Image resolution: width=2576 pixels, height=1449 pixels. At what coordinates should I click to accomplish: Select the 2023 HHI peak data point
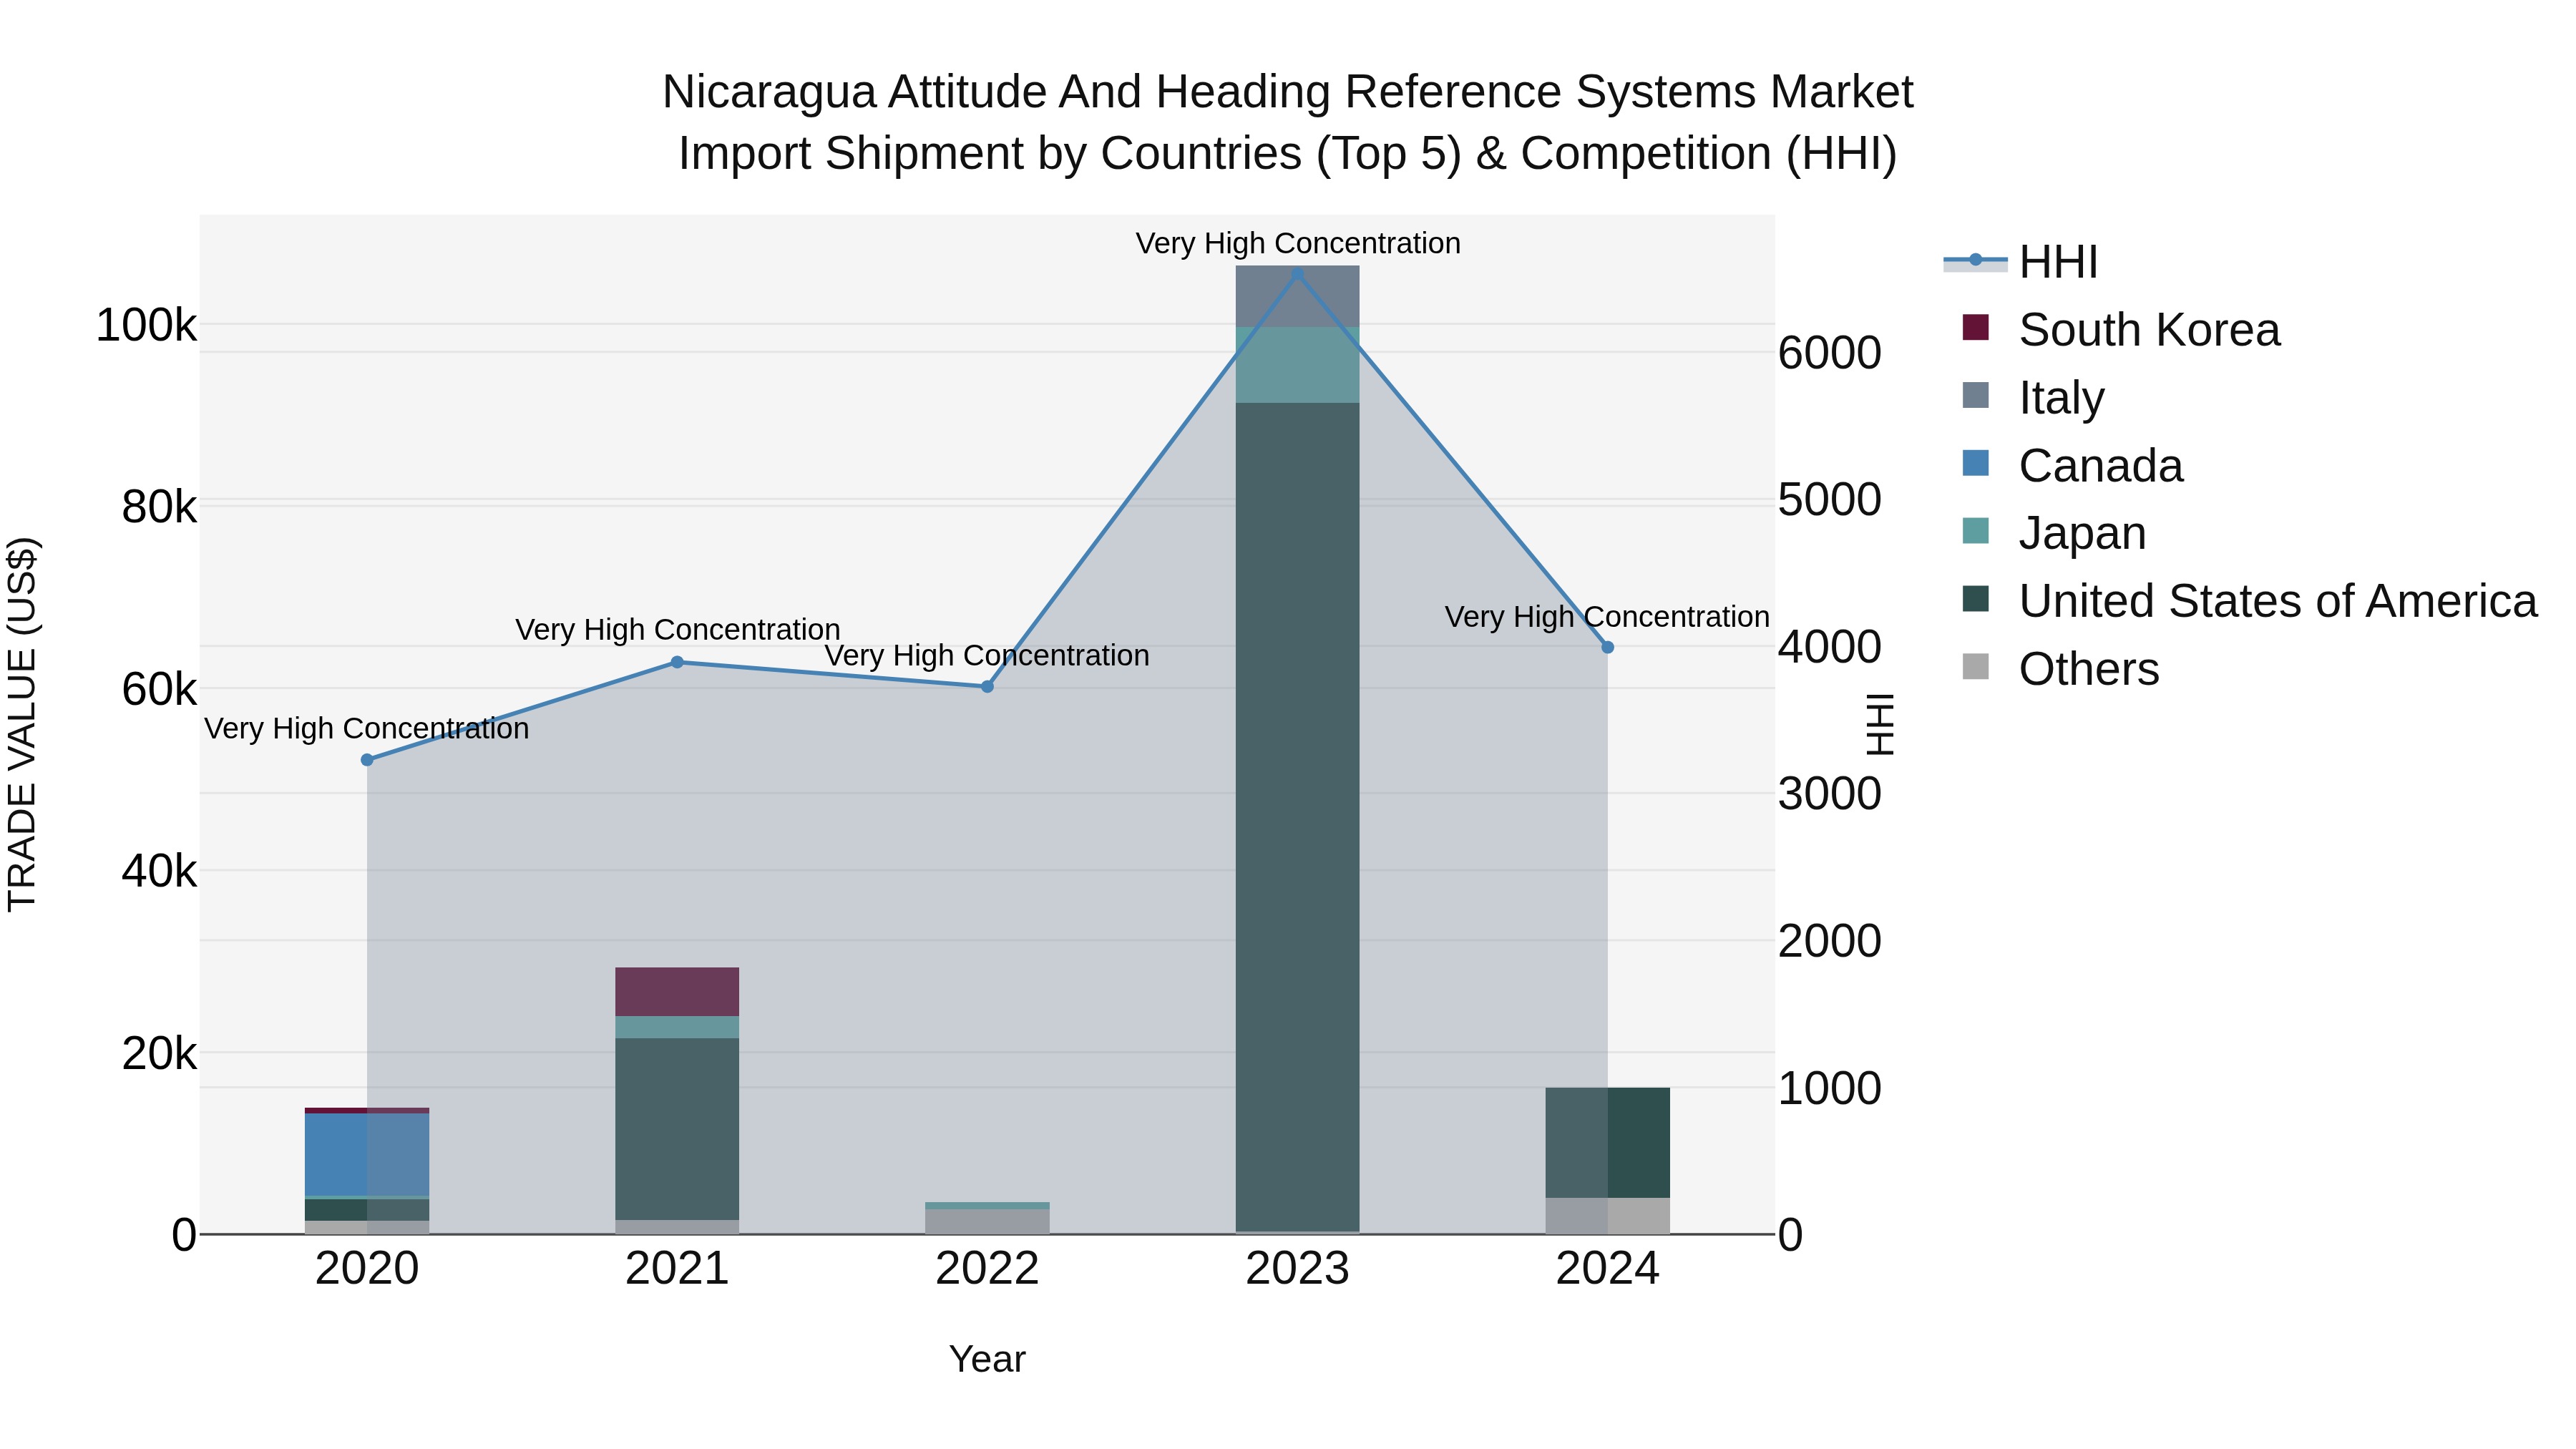[1298, 274]
